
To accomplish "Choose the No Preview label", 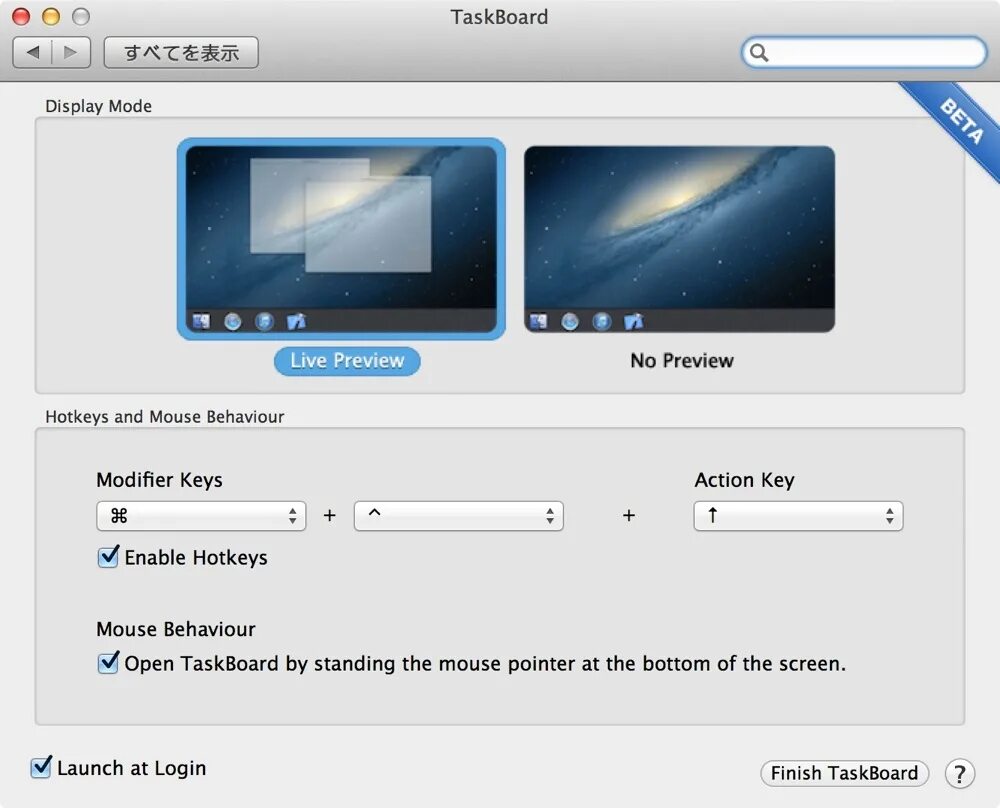I will pos(682,361).
